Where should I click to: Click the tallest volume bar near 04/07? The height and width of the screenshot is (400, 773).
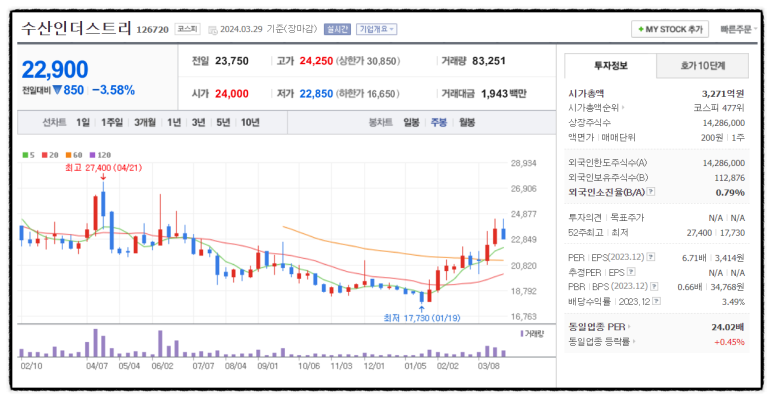click(x=95, y=343)
